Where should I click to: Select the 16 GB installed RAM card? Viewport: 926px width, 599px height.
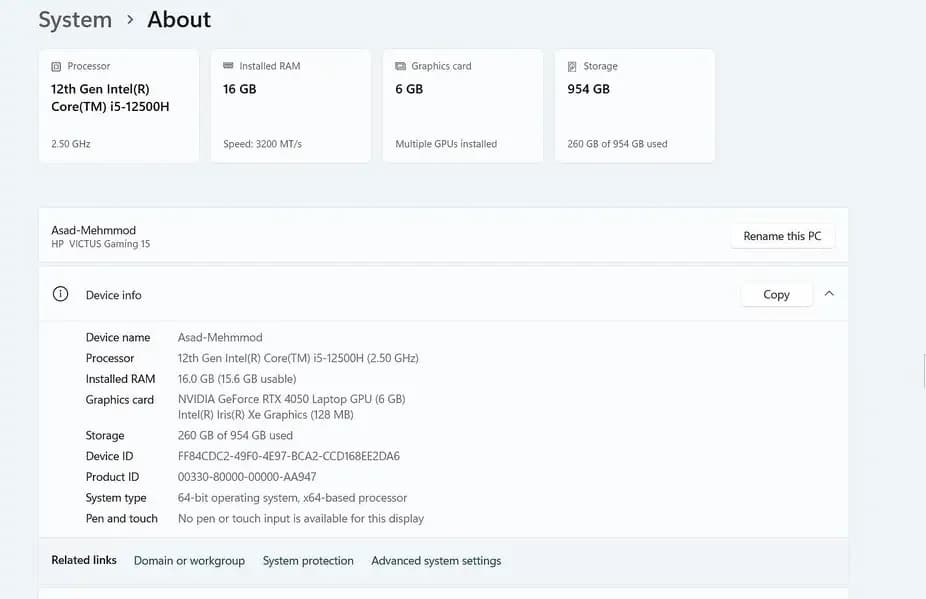coord(291,106)
